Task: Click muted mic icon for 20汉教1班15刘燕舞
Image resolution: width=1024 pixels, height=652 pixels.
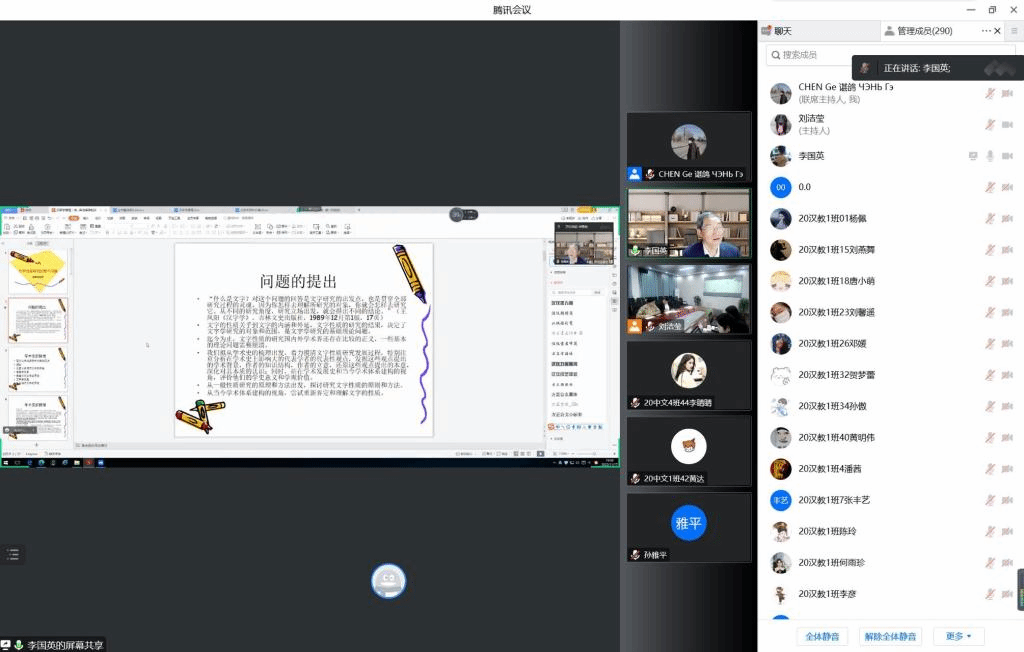Action: pyautogui.click(x=990, y=250)
